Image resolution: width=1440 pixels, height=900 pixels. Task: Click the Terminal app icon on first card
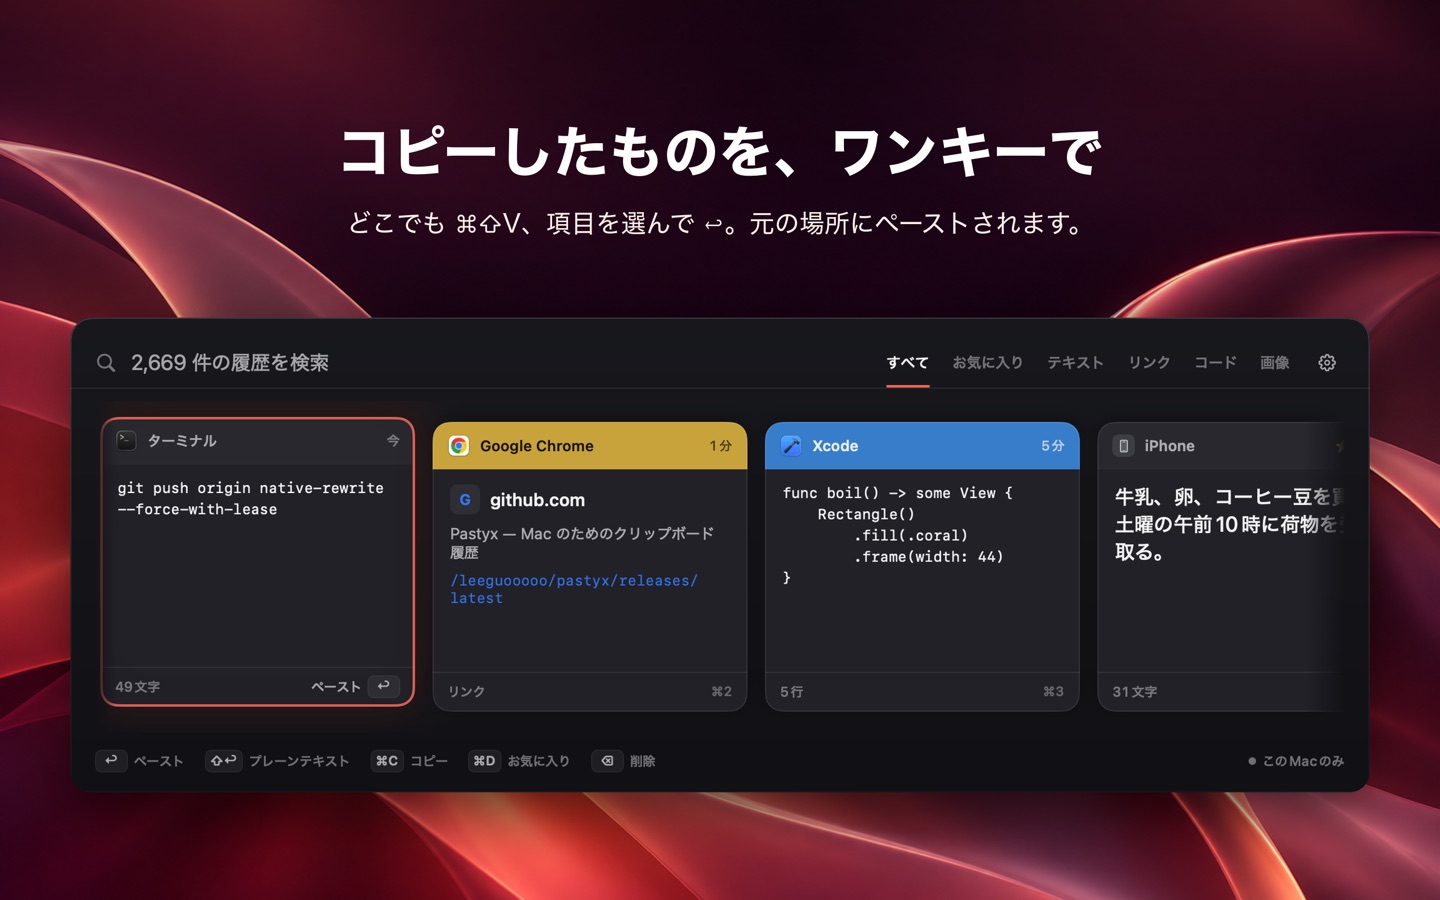tap(127, 440)
